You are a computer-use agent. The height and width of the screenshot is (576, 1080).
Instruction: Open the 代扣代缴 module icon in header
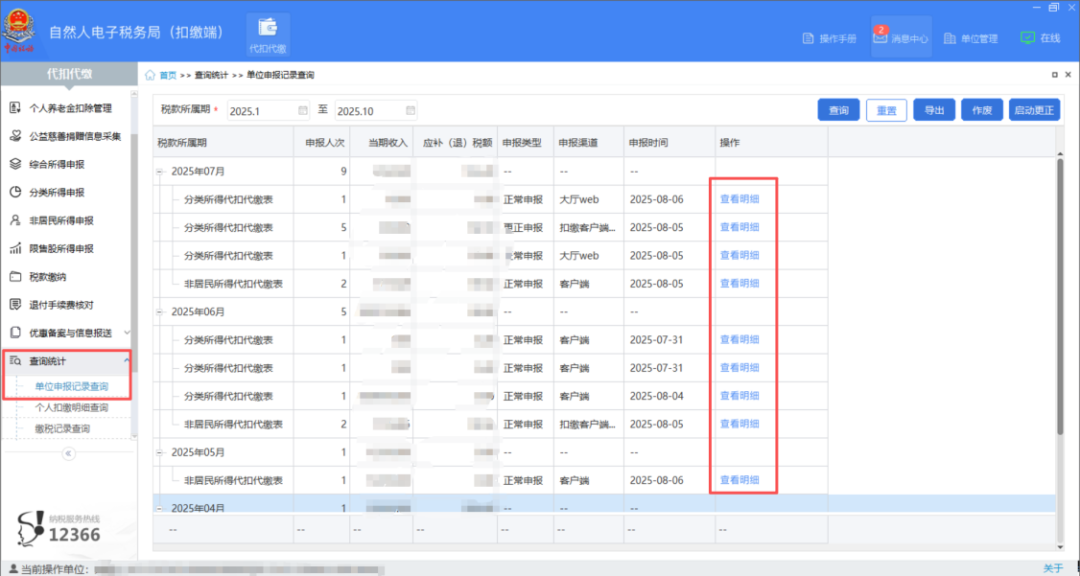(267, 28)
